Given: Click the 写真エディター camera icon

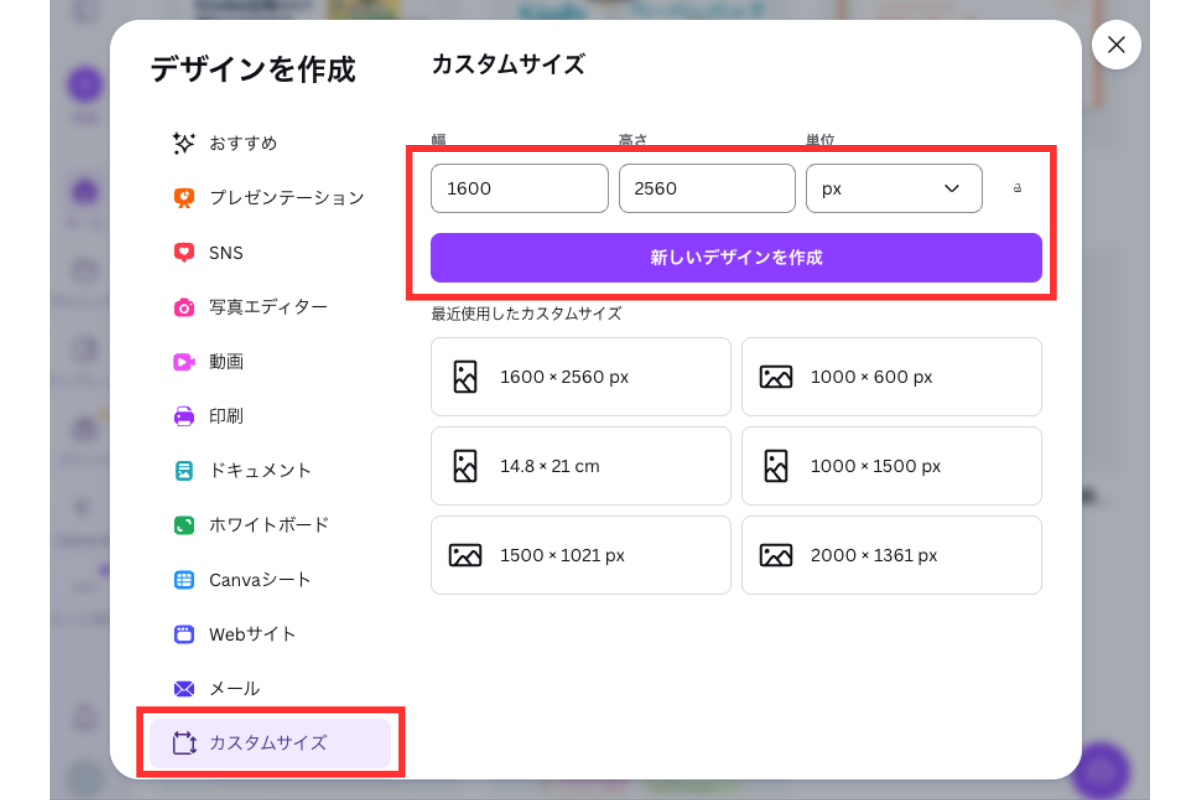Looking at the screenshot, I should [x=184, y=307].
